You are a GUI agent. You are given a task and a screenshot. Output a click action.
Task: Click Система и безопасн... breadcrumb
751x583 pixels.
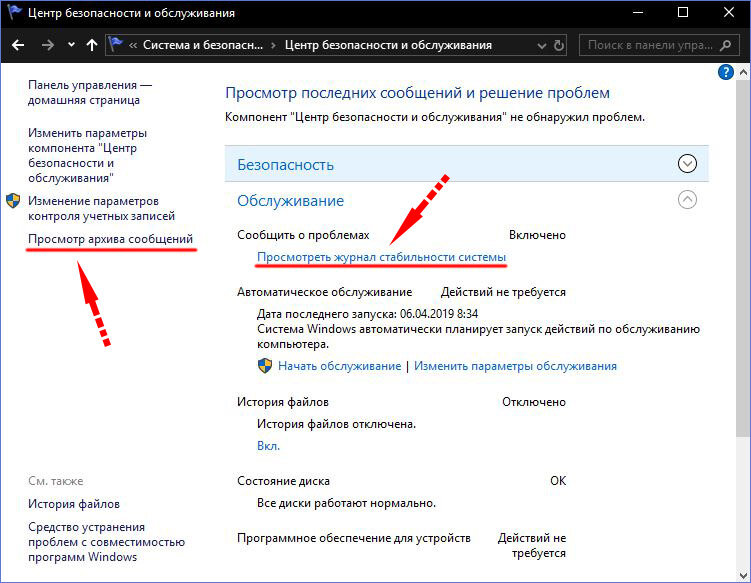pos(203,45)
